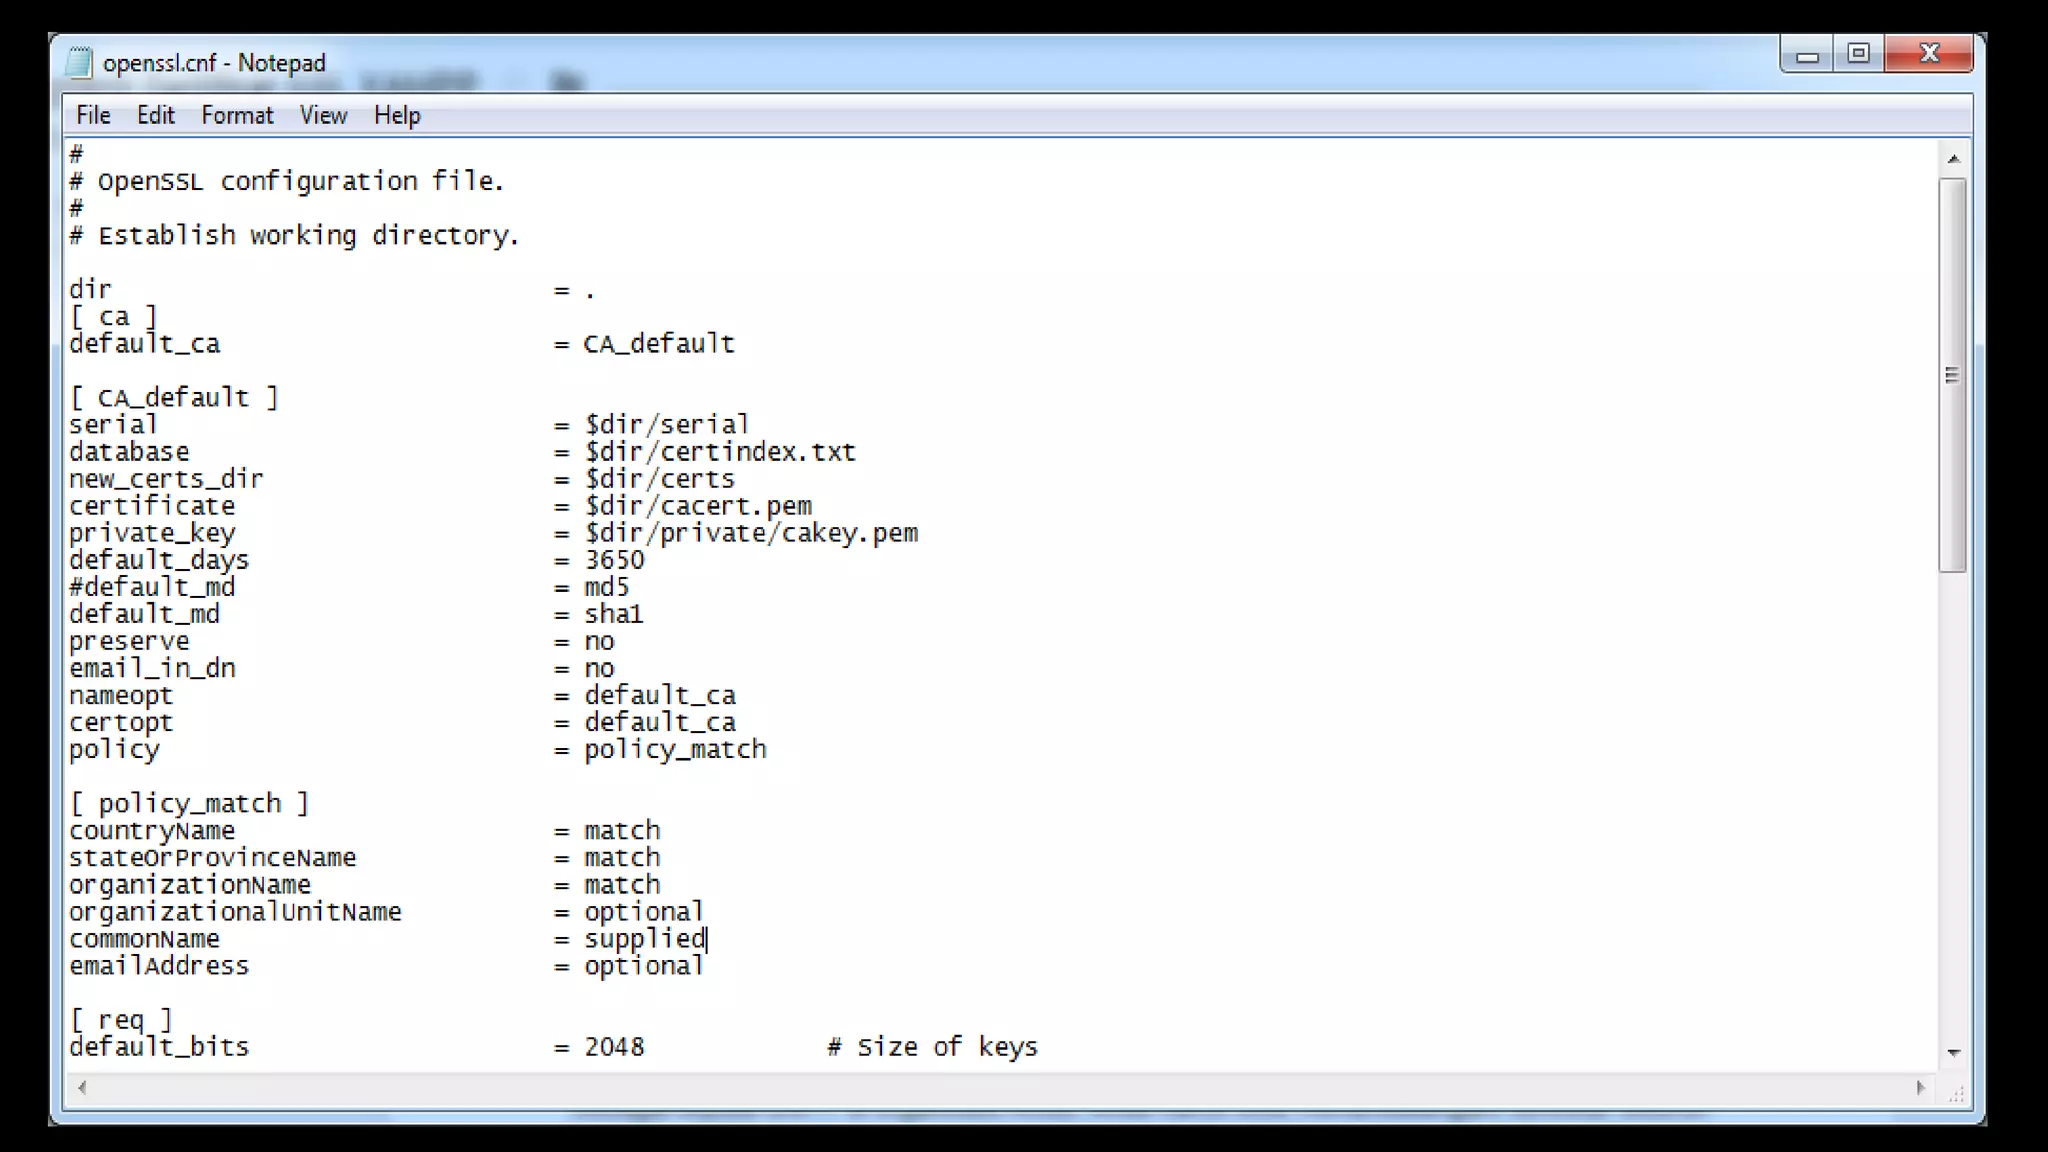Open the Edit menu

(155, 115)
